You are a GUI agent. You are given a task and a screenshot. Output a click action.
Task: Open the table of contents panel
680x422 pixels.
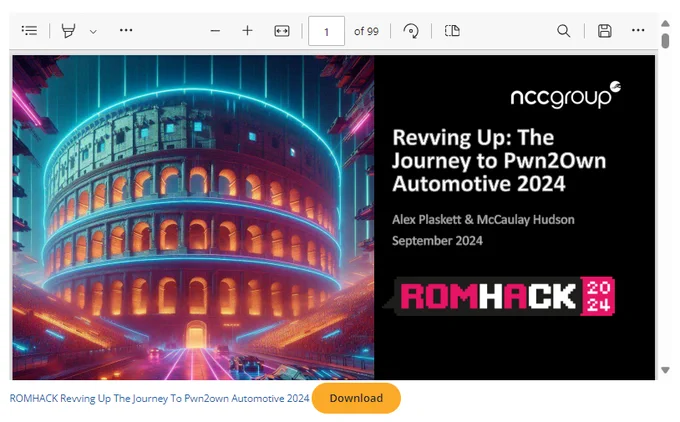tap(29, 30)
